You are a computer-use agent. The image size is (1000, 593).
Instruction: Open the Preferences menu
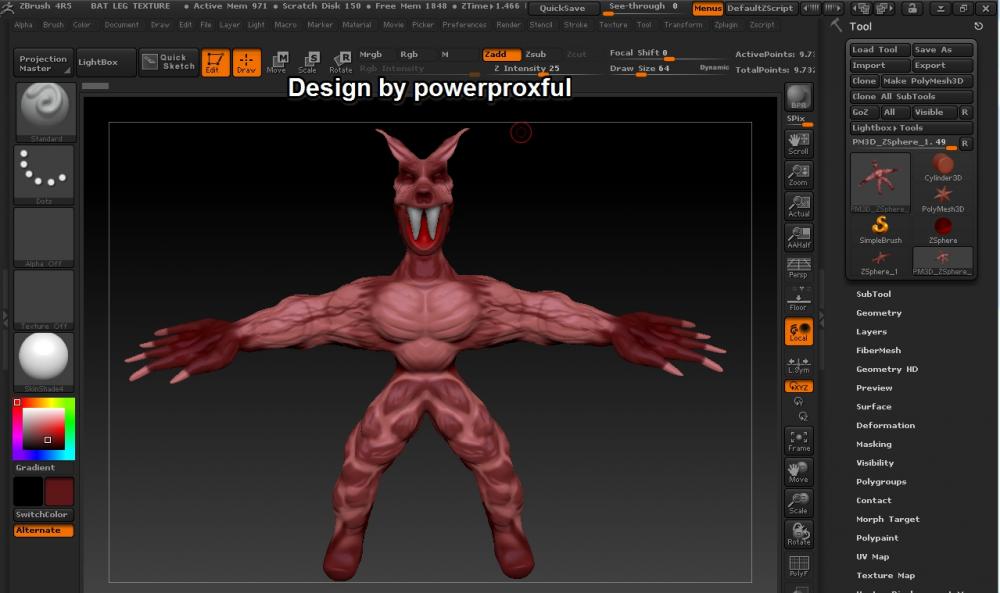[x=464, y=25]
